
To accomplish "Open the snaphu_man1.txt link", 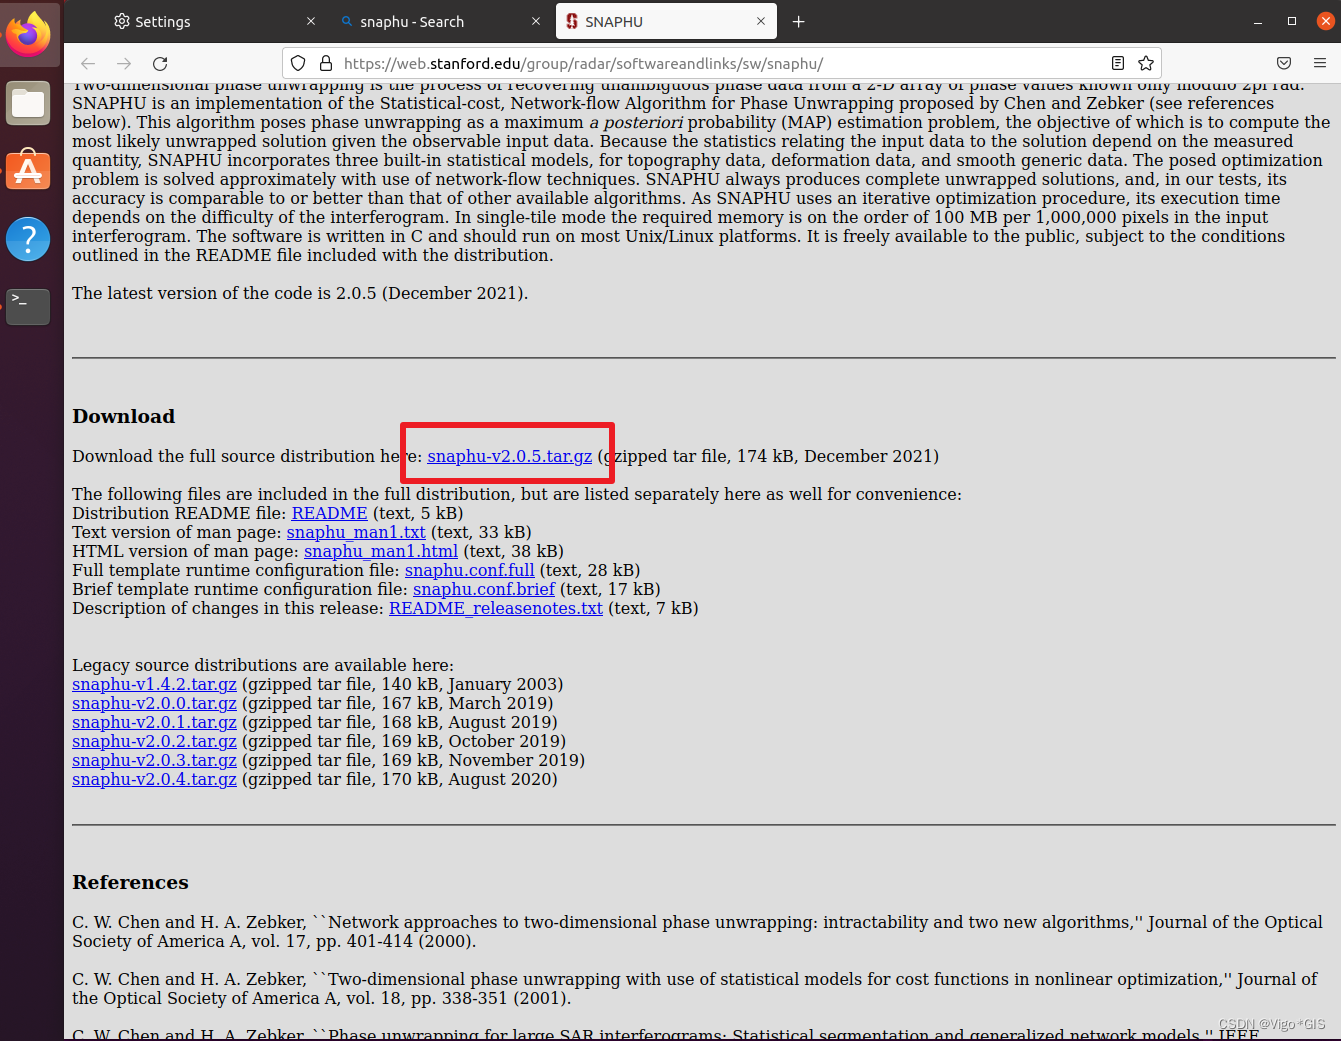I will coord(356,532).
